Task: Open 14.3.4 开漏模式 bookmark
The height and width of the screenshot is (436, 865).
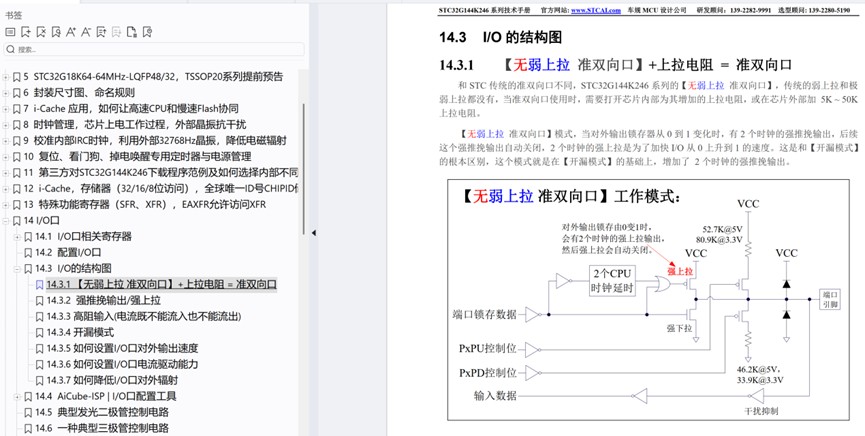Action: pyautogui.click(x=80, y=333)
